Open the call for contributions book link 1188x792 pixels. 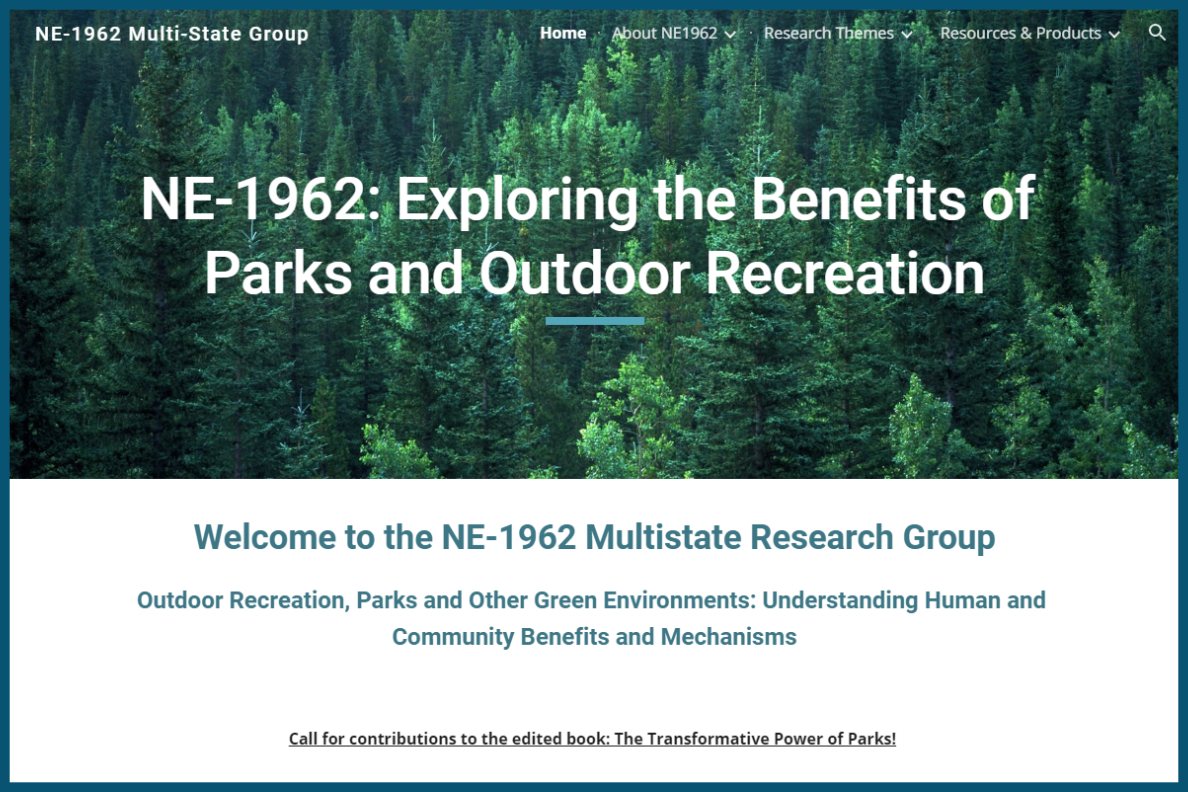592,739
